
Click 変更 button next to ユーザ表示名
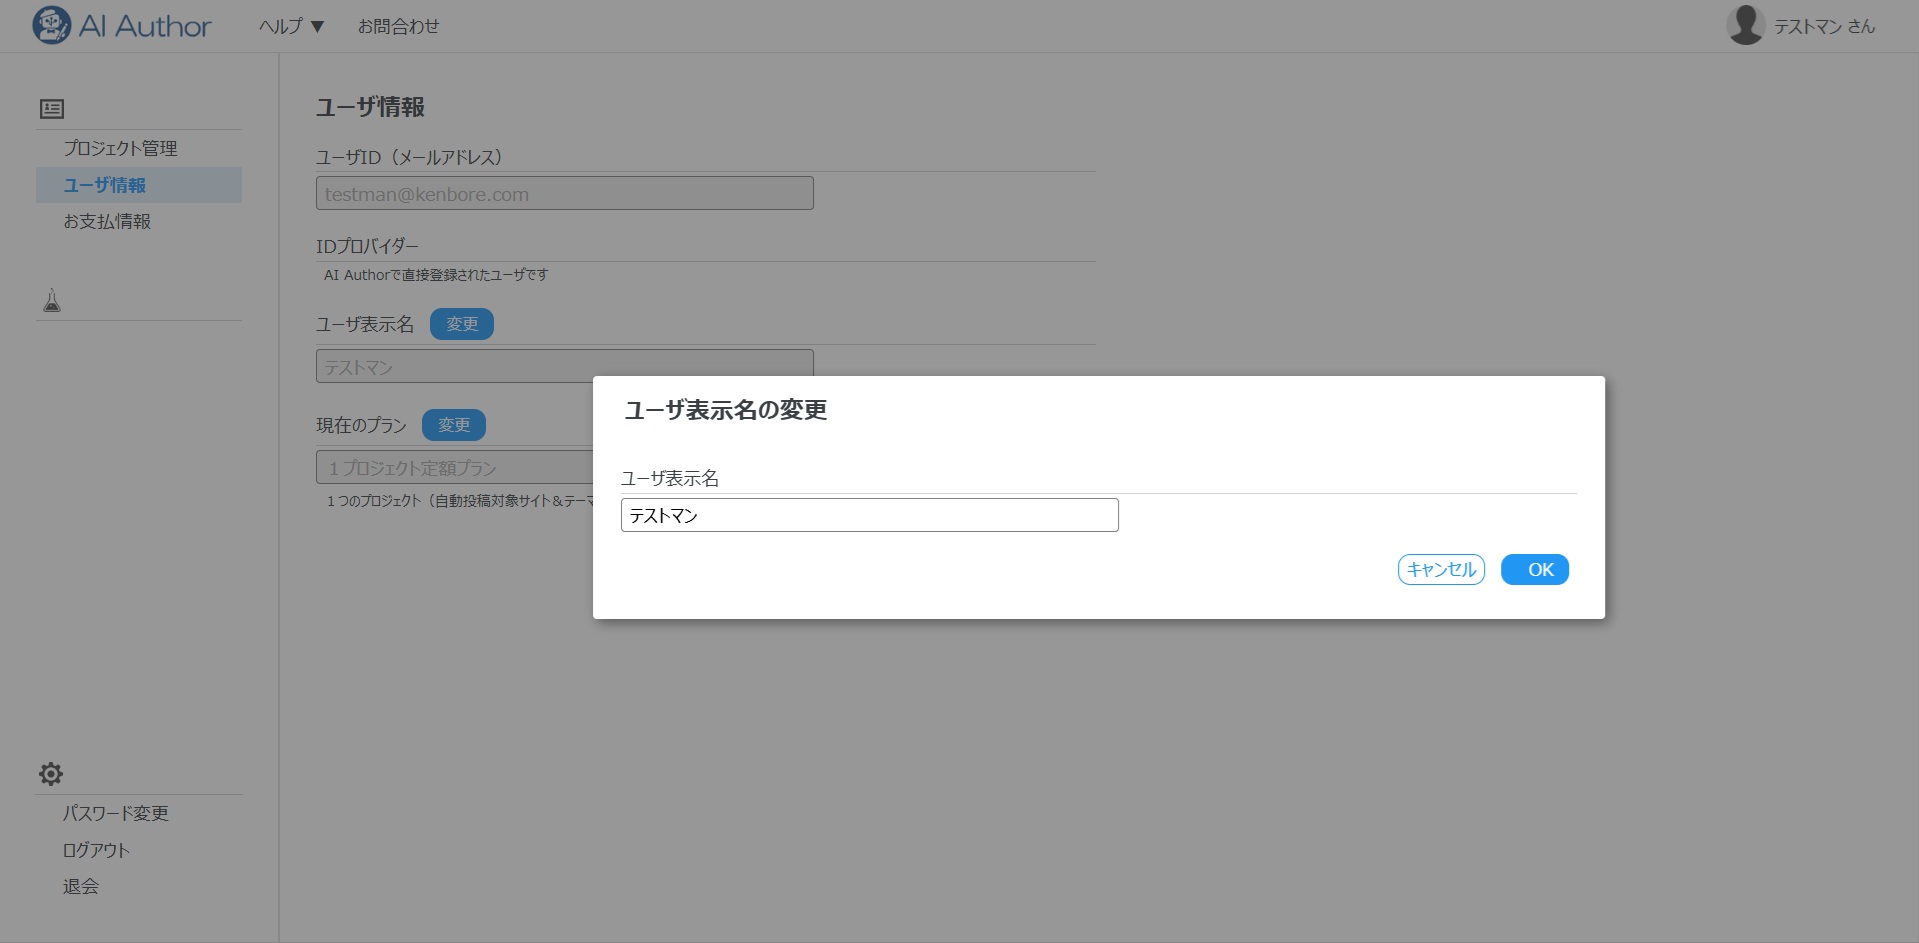point(461,324)
